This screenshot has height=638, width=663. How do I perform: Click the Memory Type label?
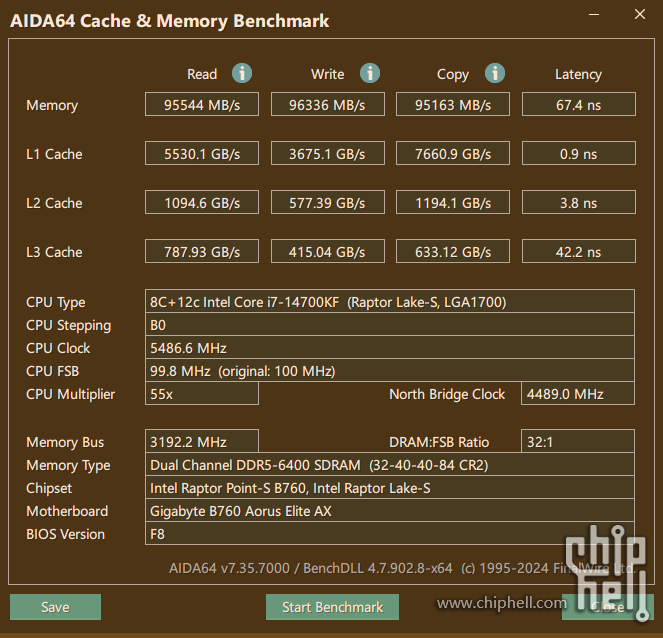pyautogui.click(x=68, y=465)
